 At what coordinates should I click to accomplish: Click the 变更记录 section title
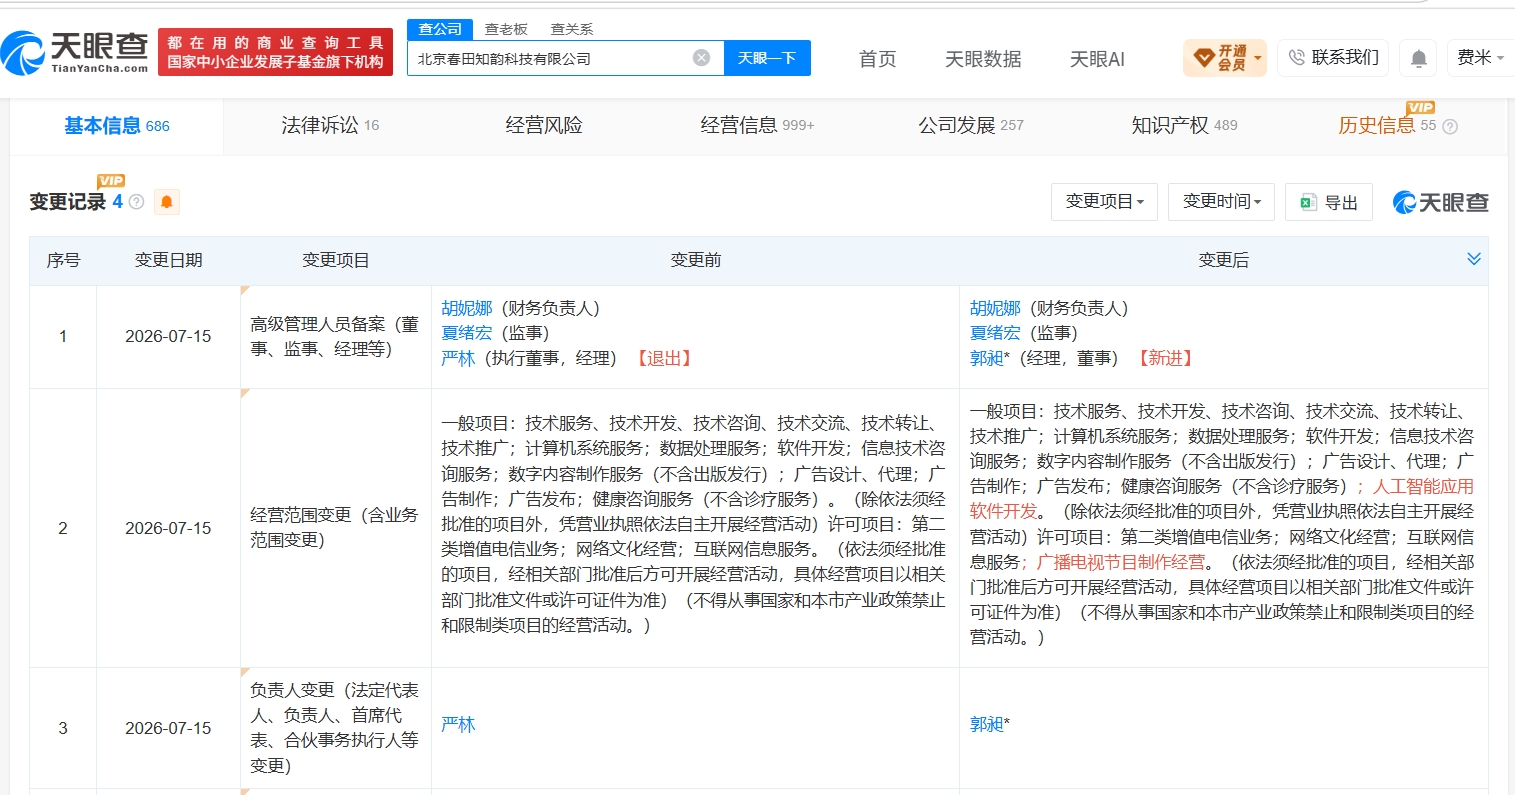(x=67, y=202)
